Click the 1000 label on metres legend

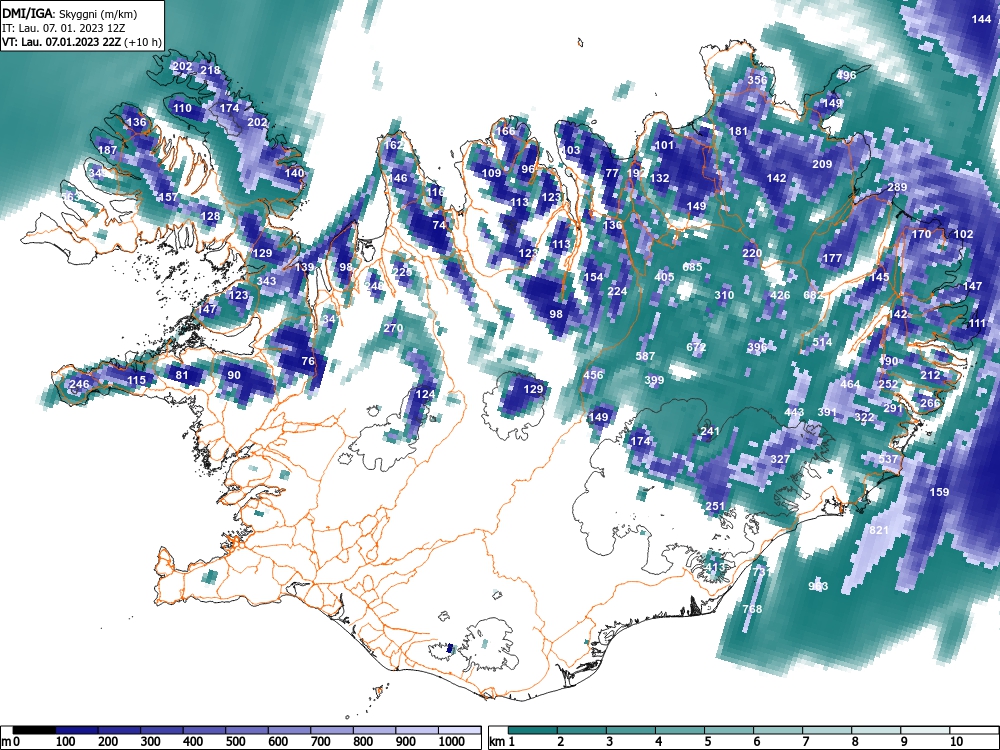452,742
